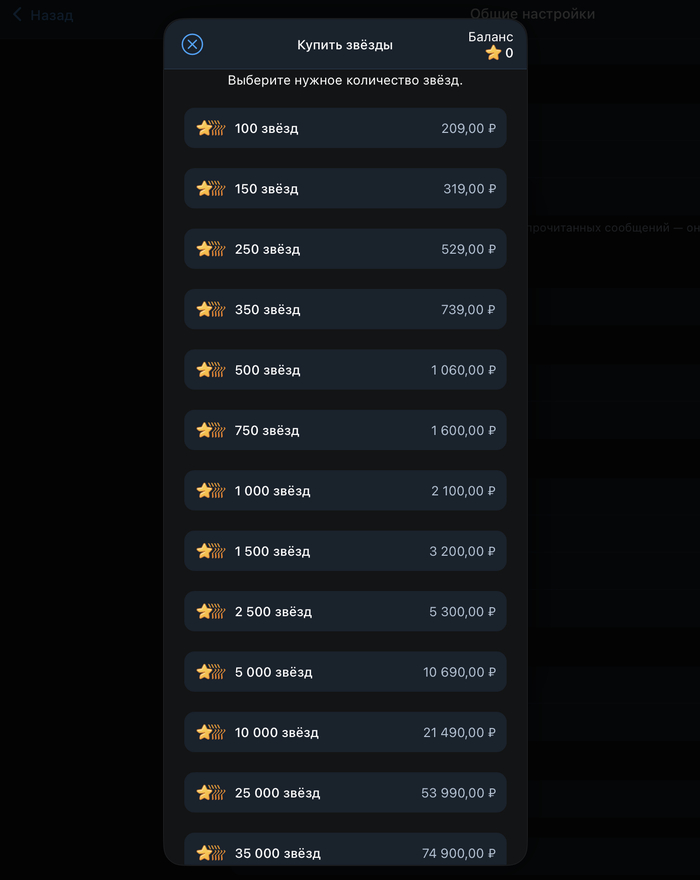Go back using the Назад button

[x=43, y=15]
